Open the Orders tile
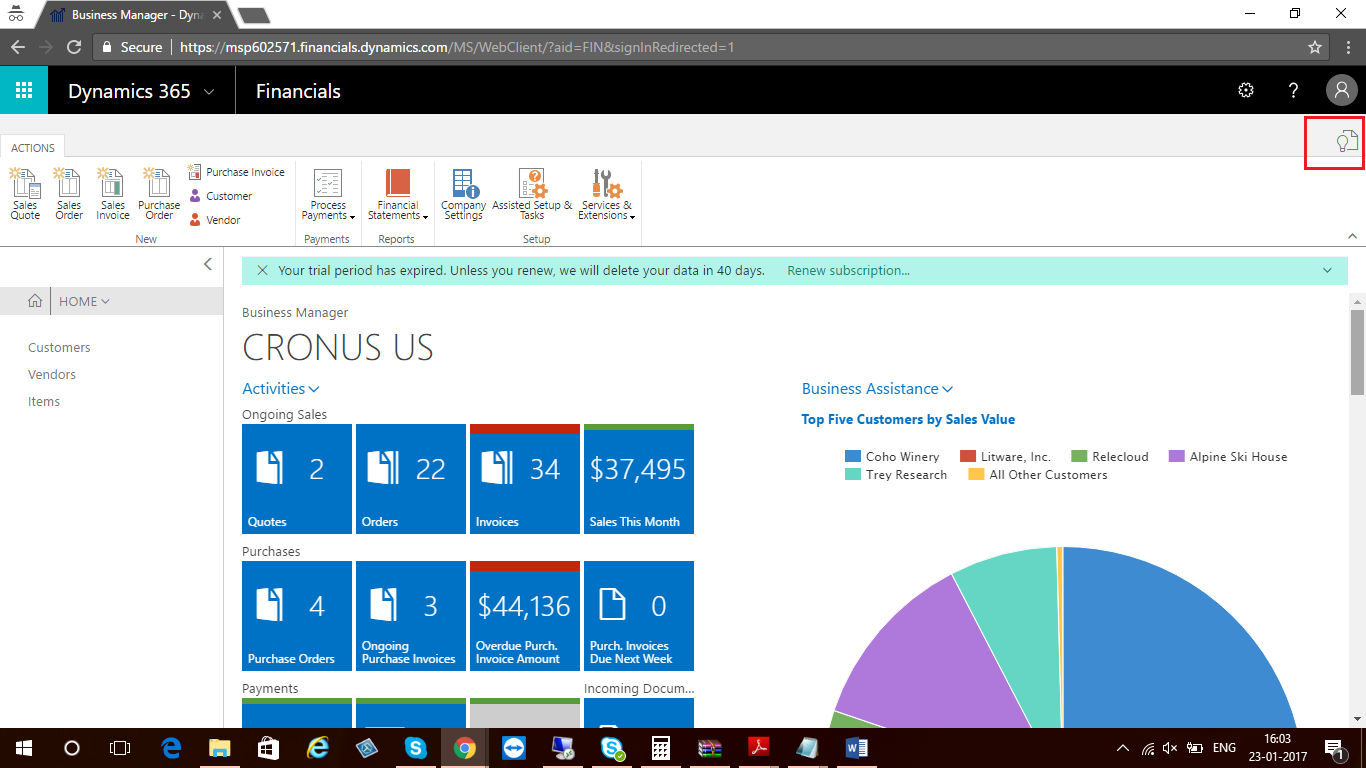 (411, 479)
